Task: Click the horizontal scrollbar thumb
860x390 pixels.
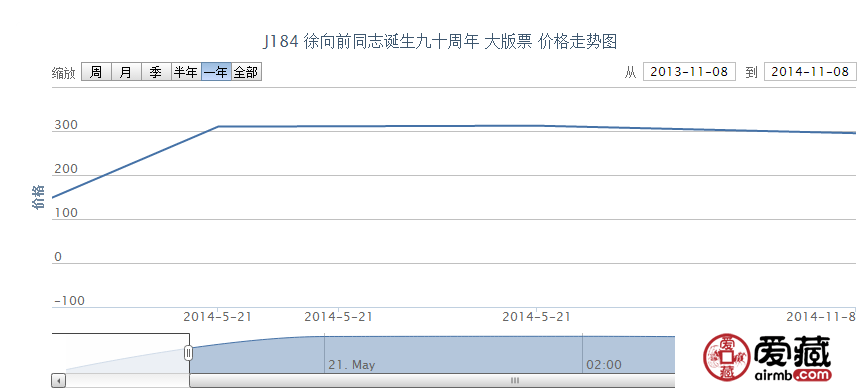Action: tap(432, 381)
